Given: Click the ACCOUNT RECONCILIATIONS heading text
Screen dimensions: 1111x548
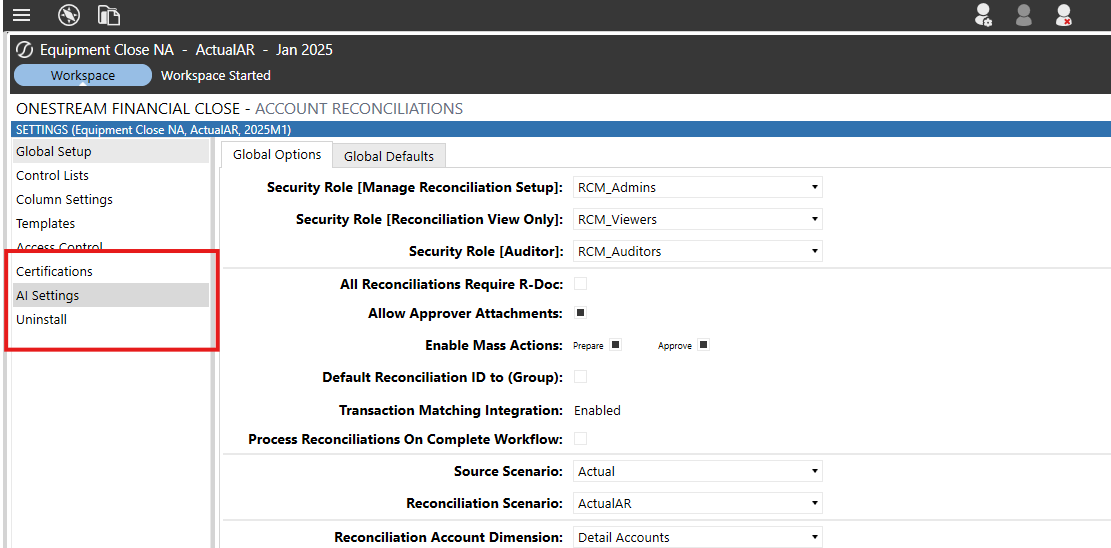Looking at the screenshot, I should click(x=359, y=109).
